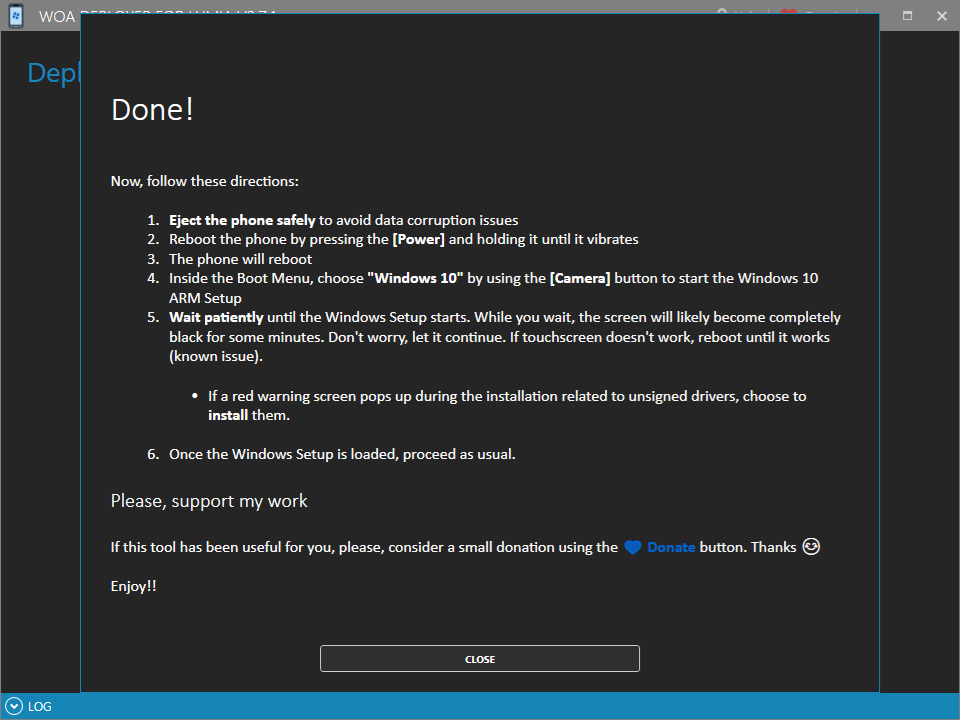Close the WOA Deployer window
The height and width of the screenshot is (720, 960).
point(942,16)
